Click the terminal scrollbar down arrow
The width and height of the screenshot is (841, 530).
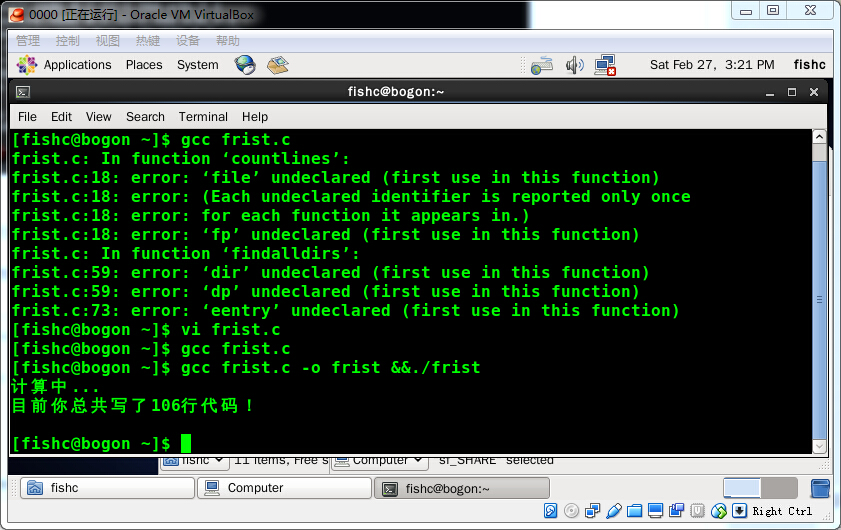[819, 446]
